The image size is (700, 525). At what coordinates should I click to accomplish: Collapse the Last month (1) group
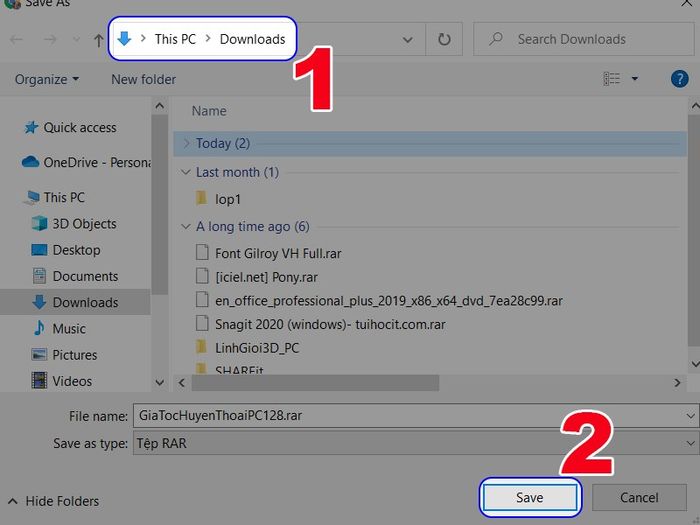186,172
